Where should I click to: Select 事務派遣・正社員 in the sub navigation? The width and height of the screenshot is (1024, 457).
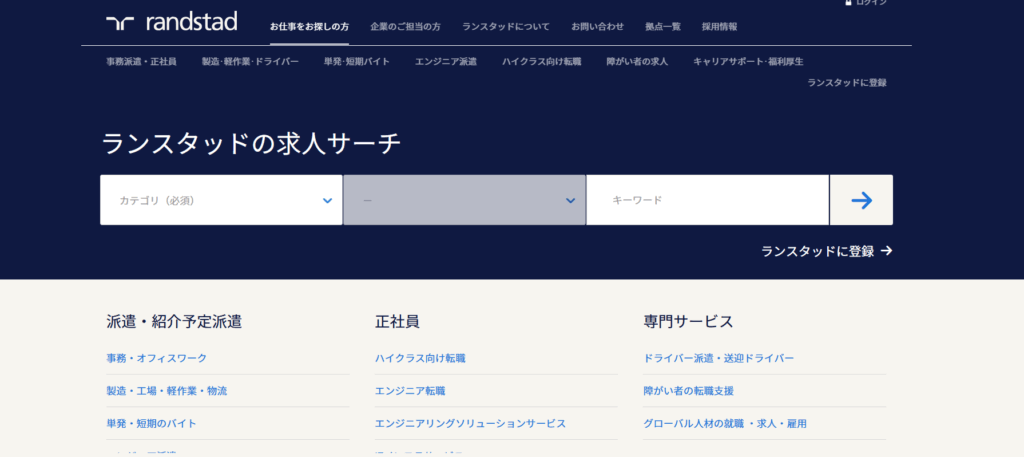(141, 62)
